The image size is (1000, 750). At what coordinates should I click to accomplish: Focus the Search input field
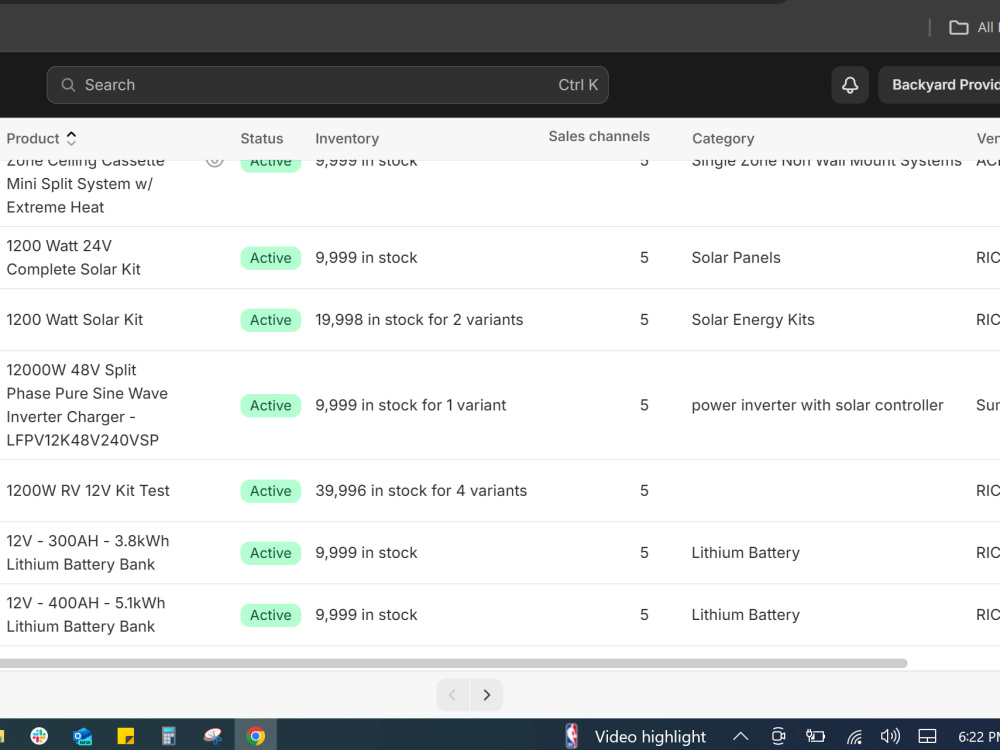coord(327,85)
